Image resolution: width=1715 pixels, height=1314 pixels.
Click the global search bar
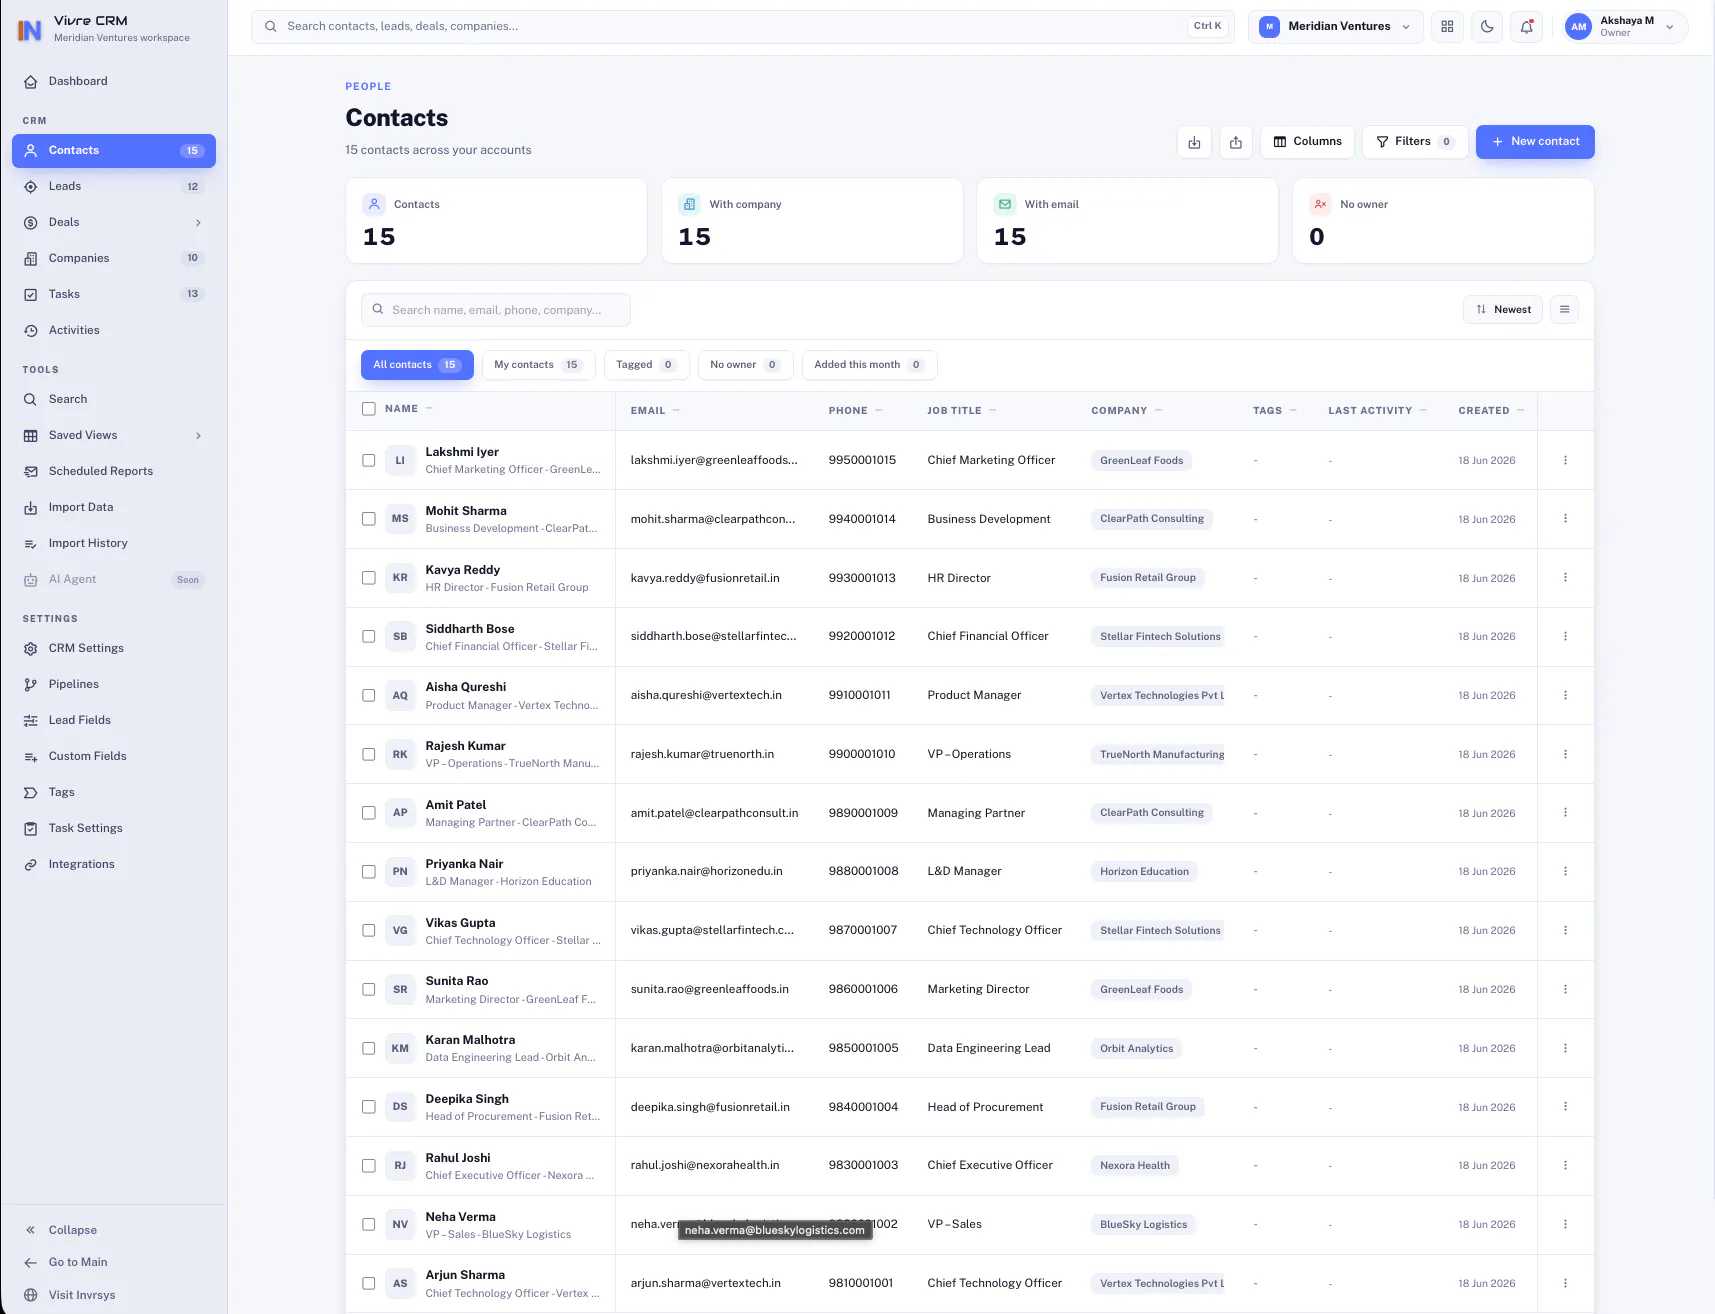[743, 27]
